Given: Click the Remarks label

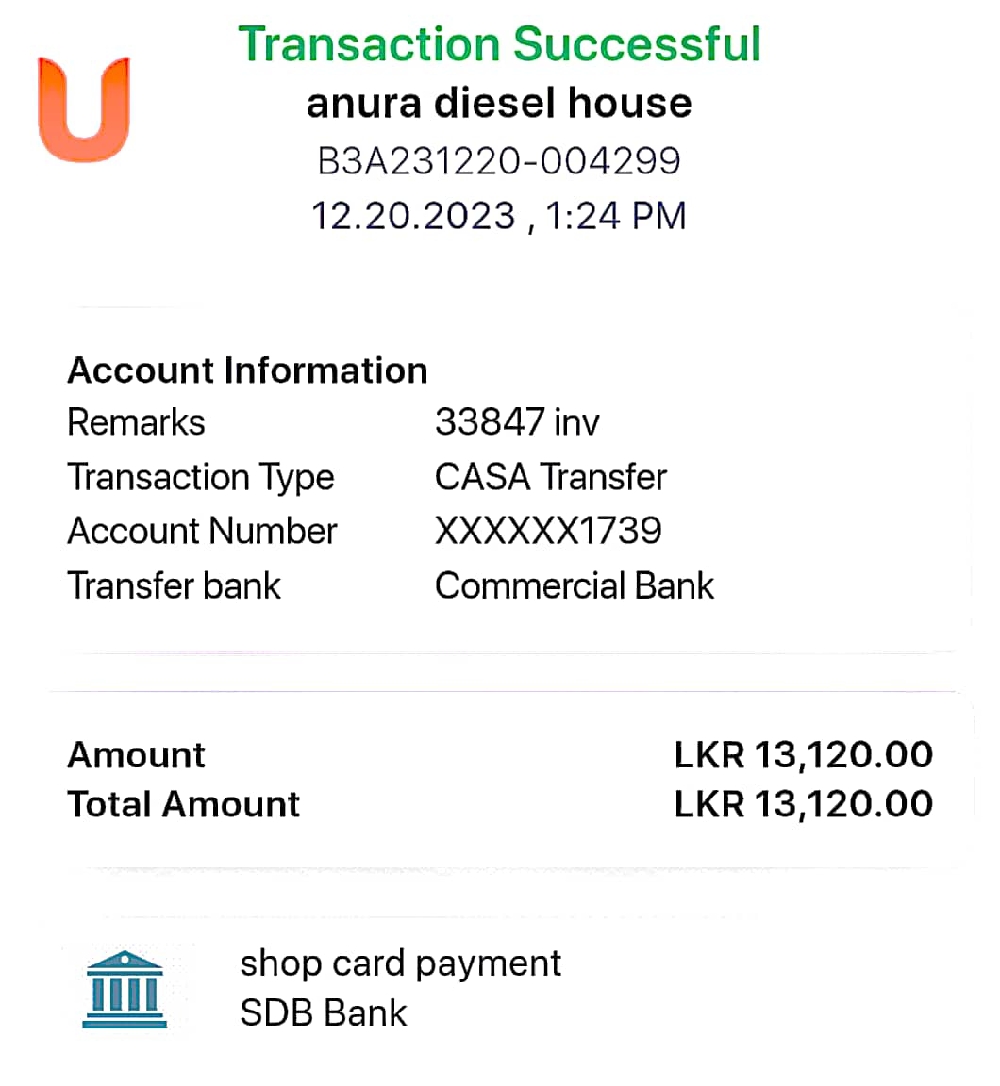Looking at the screenshot, I should (136, 423).
